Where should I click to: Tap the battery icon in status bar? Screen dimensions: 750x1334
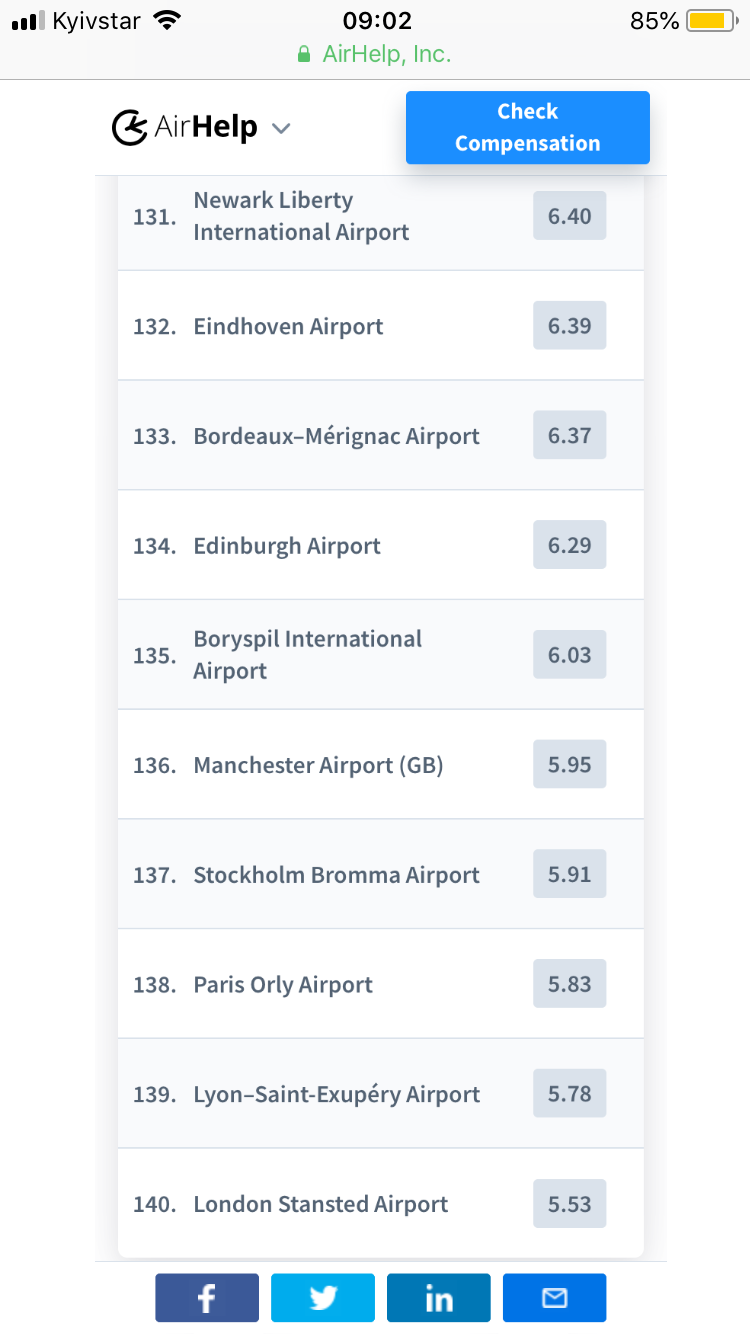pos(711,21)
